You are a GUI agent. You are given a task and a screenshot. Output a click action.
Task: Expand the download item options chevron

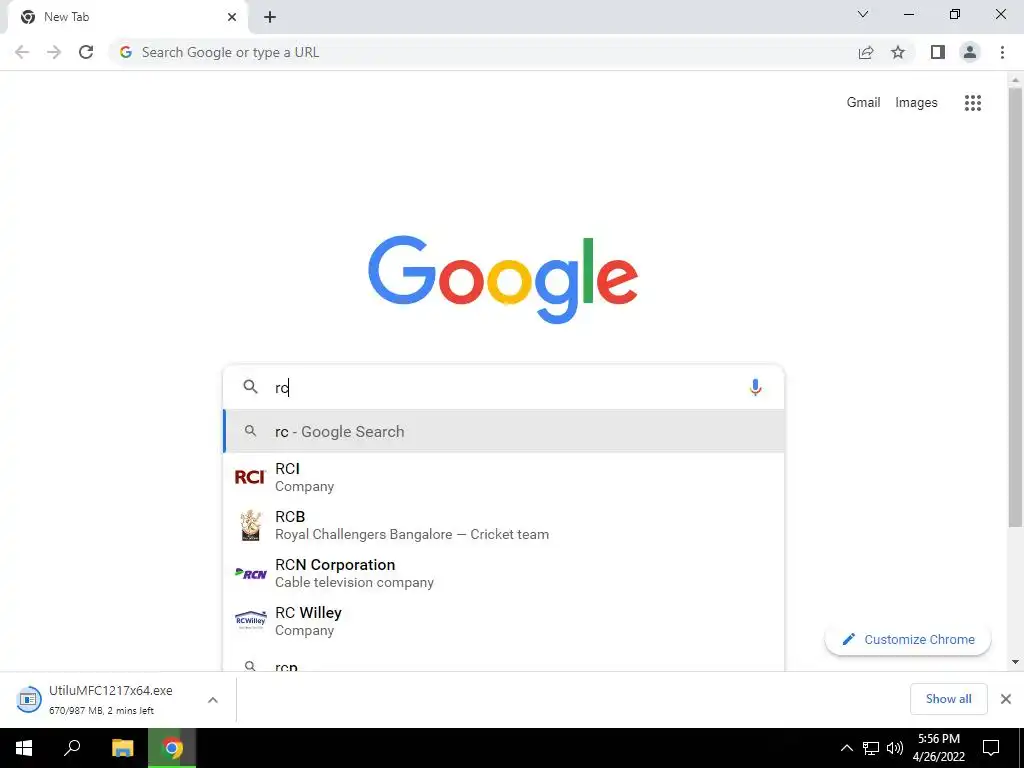(x=212, y=700)
